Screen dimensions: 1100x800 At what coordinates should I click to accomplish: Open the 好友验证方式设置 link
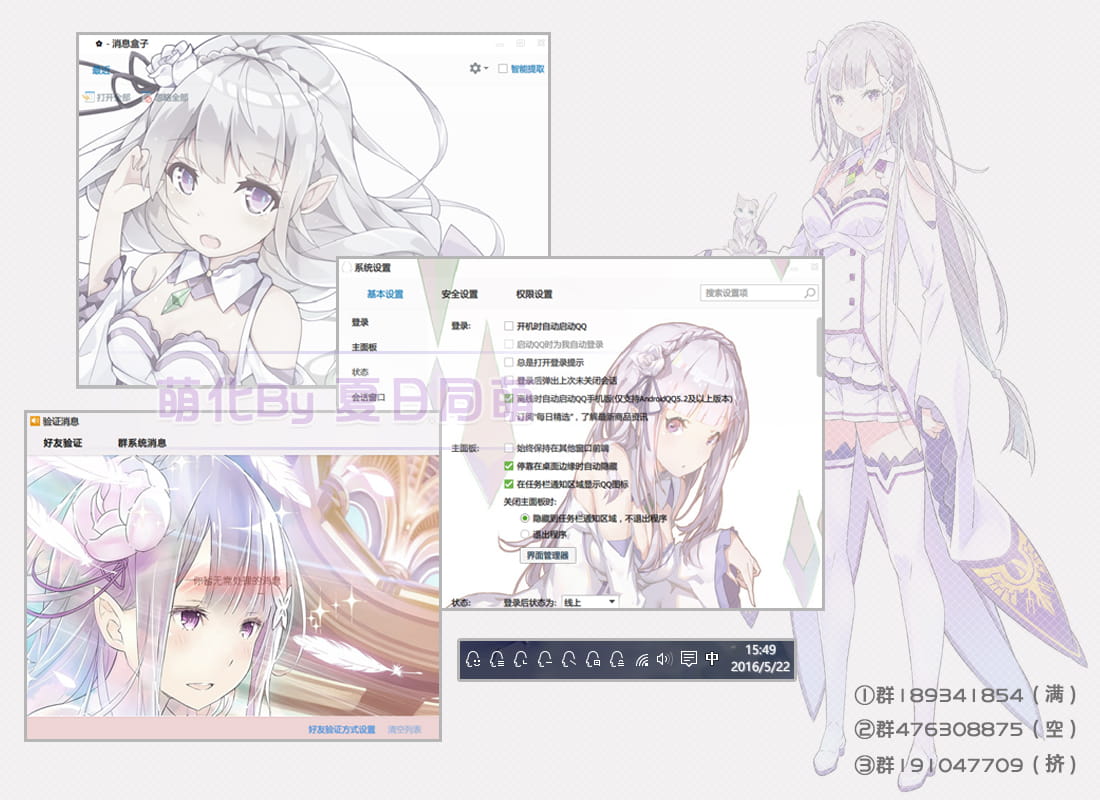coord(342,729)
